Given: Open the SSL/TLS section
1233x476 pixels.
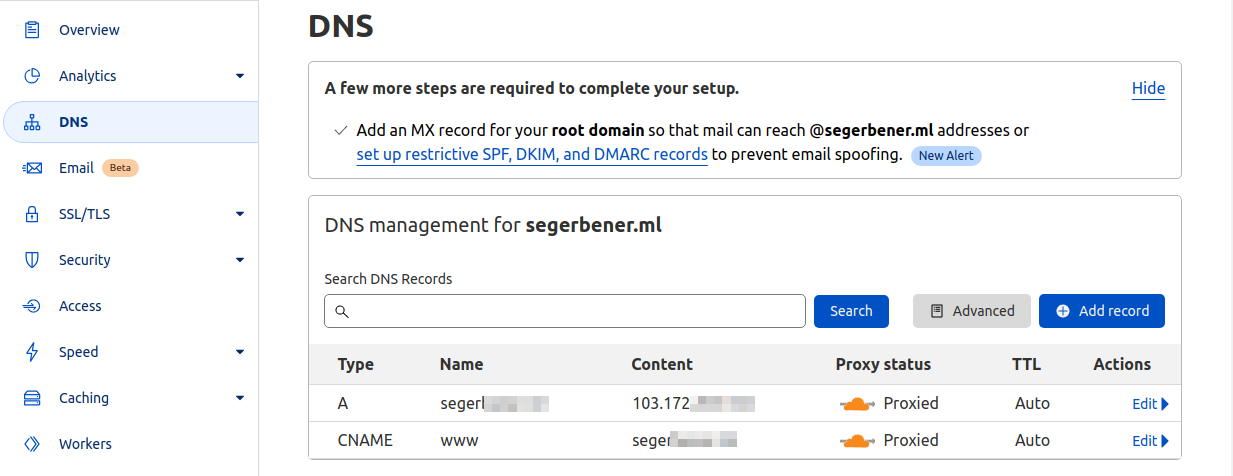Looking at the screenshot, I should point(83,214).
